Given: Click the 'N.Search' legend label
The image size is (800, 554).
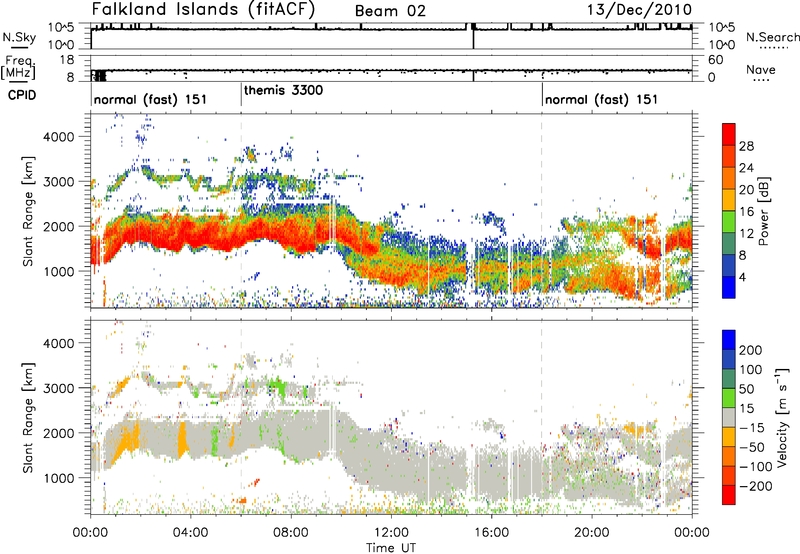Looking at the screenshot, I should 772,37.
